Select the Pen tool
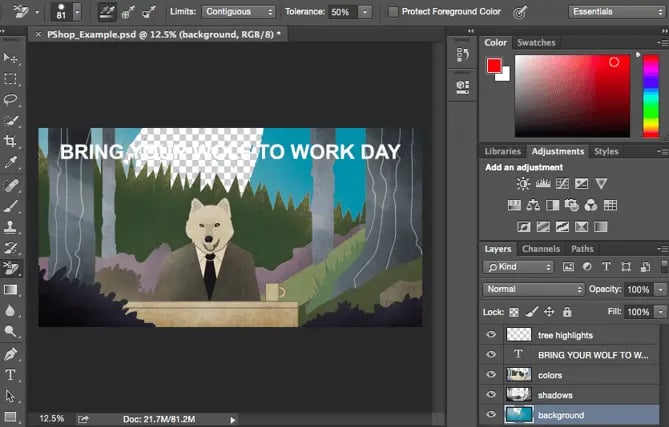Screen dimensions: 669x427 click(x=11, y=354)
